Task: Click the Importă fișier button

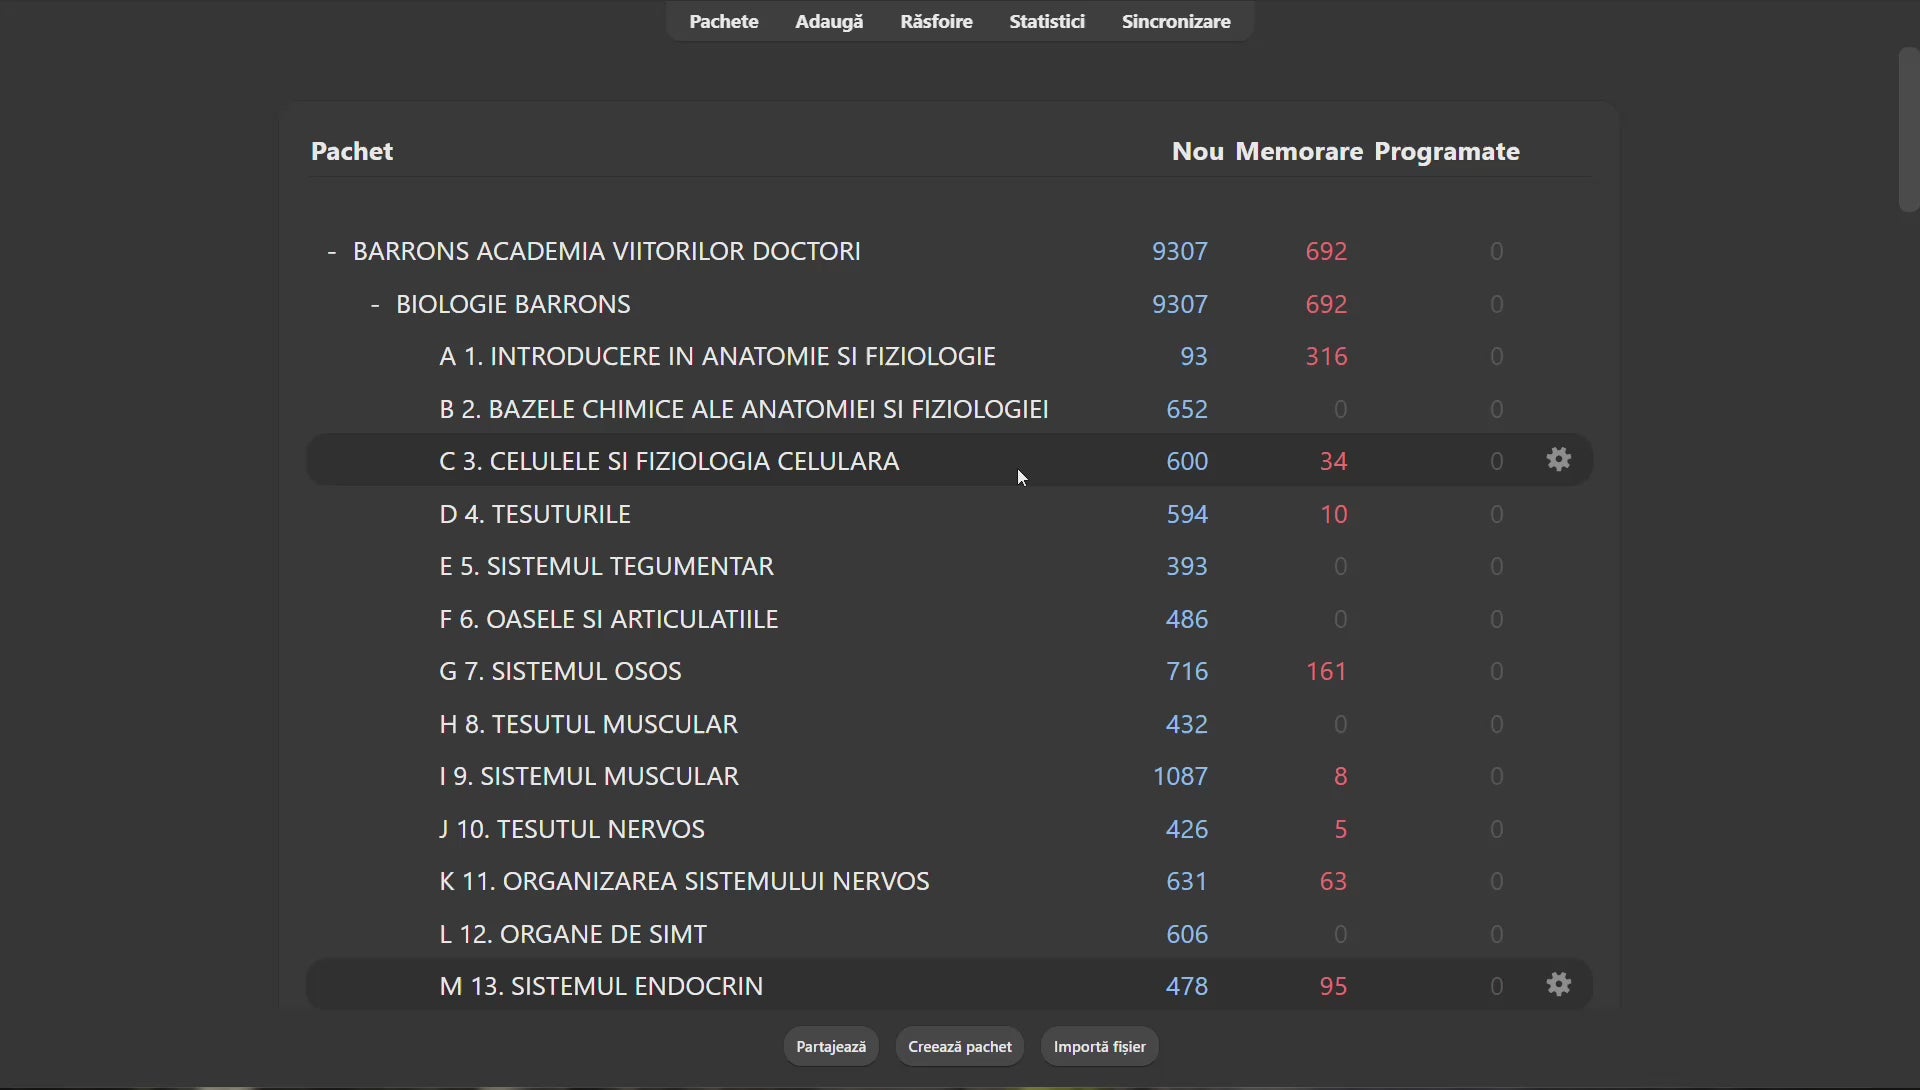Action: (1099, 1047)
